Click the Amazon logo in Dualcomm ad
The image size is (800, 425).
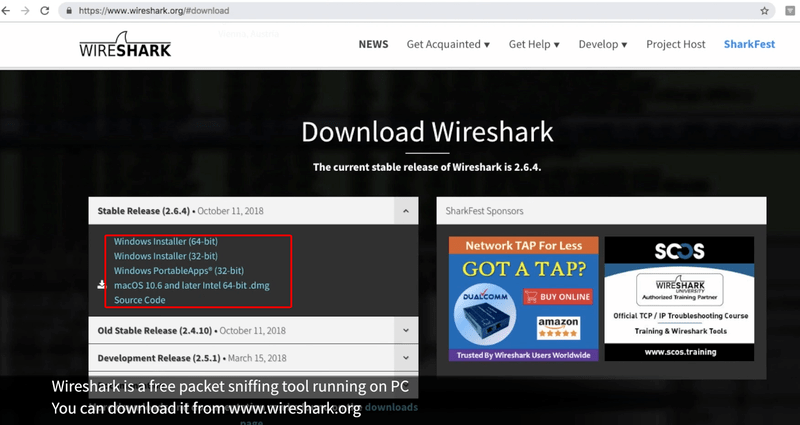click(557, 327)
